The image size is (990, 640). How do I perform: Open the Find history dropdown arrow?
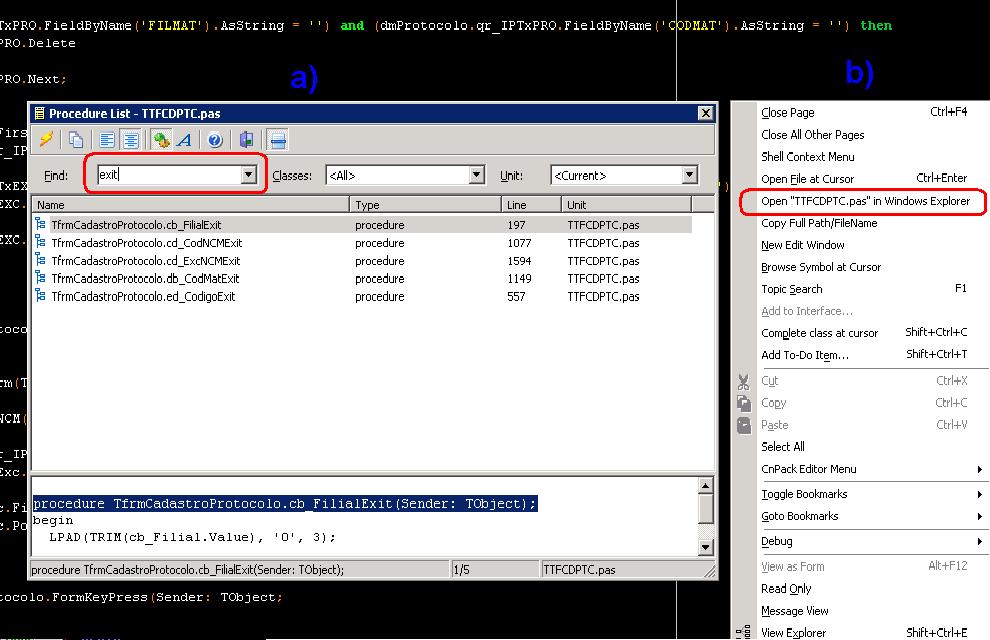[x=249, y=175]
